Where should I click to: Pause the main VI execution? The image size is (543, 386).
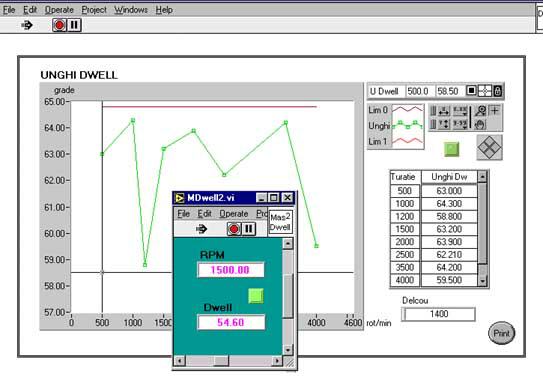pos(74,25)
